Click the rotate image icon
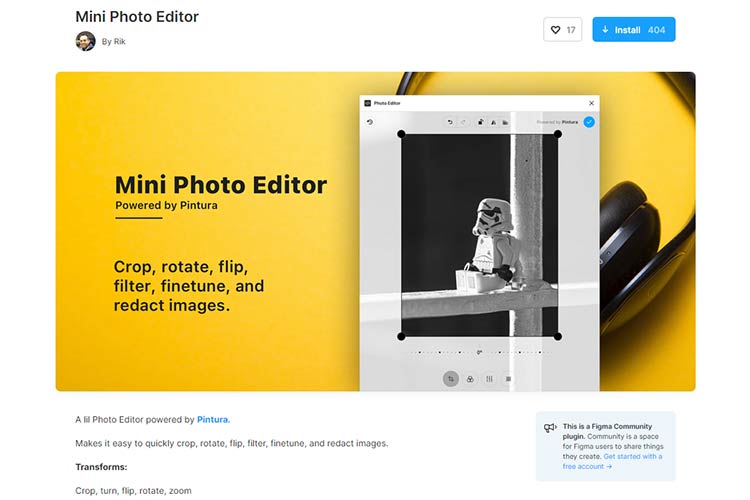 (481, 122)
